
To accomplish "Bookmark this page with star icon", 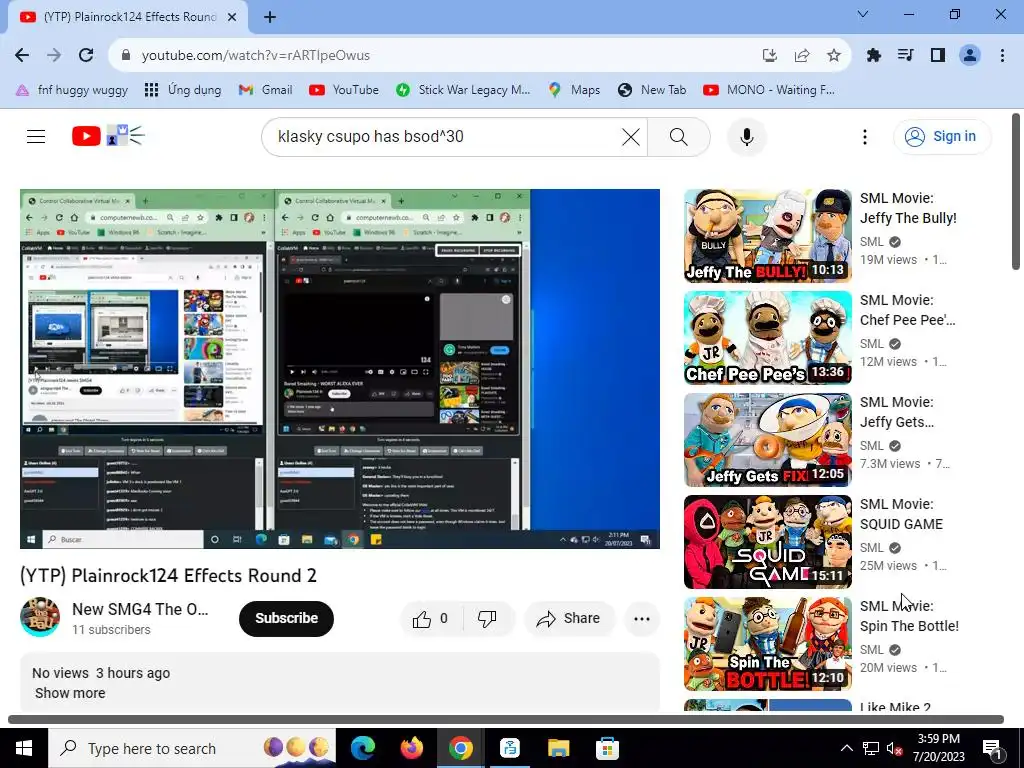I will pyautogui.click(x=834, y=56).
